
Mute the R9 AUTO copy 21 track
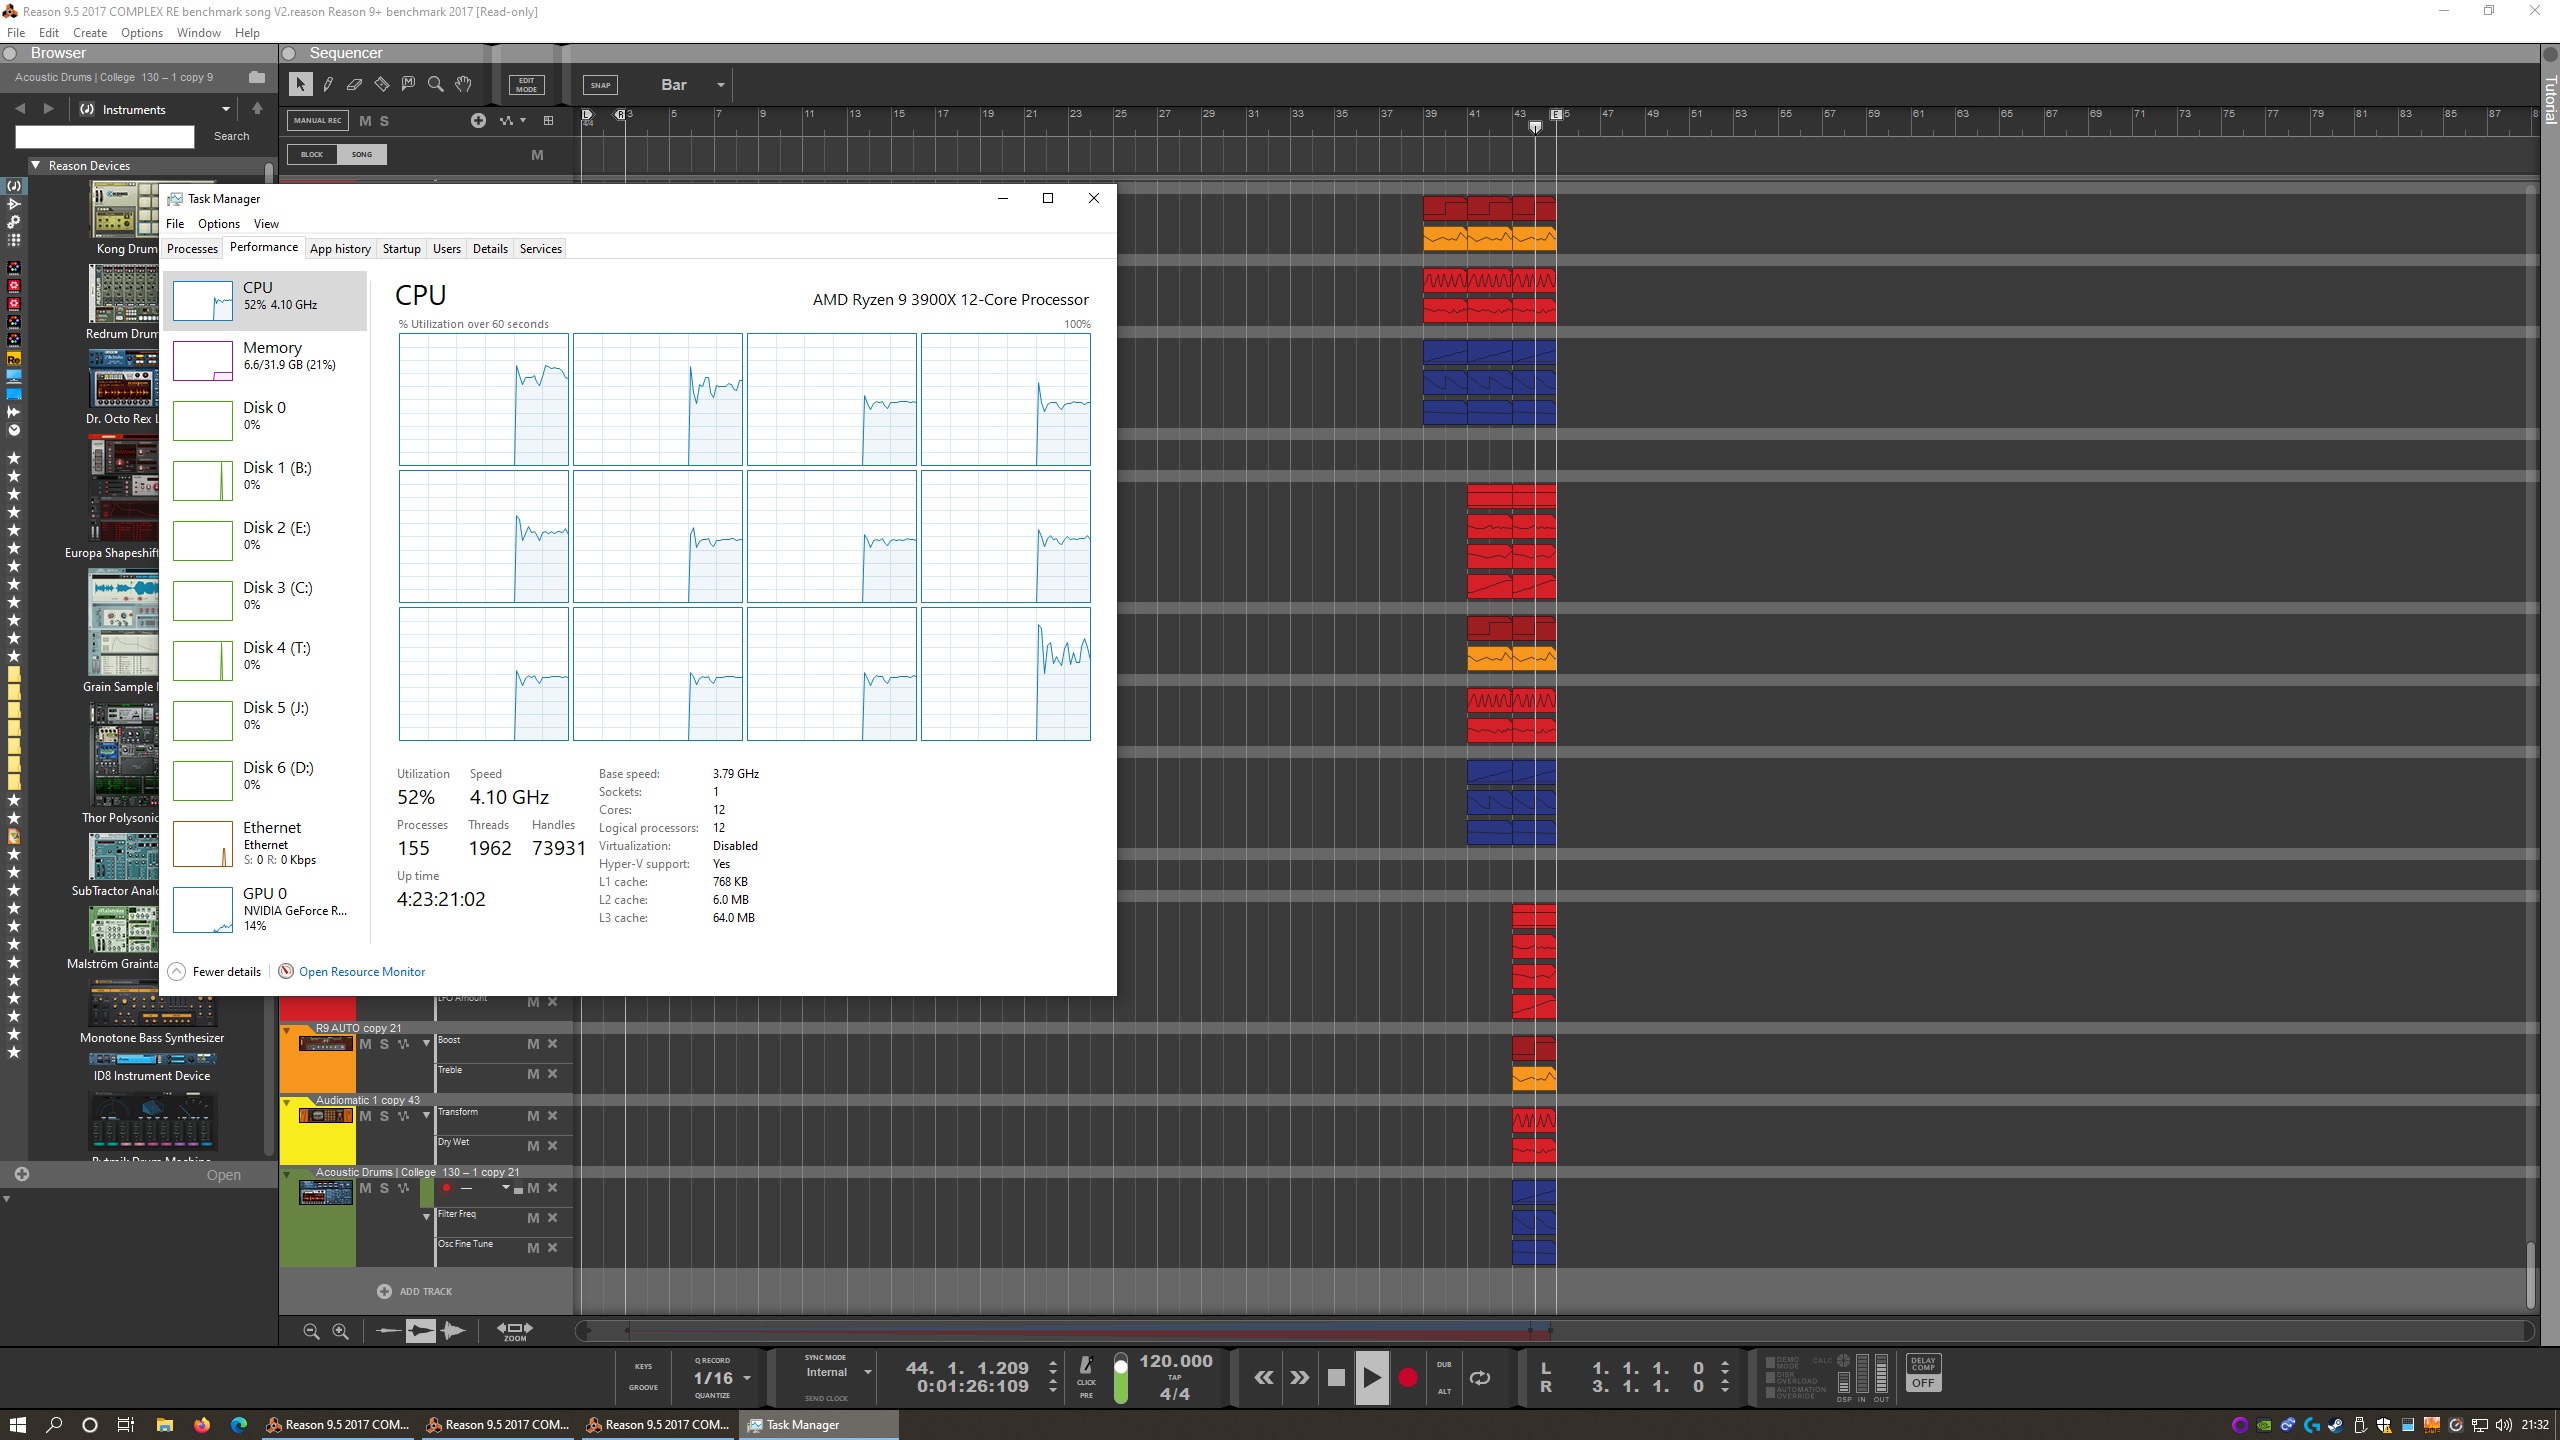tap(365, 1044)
